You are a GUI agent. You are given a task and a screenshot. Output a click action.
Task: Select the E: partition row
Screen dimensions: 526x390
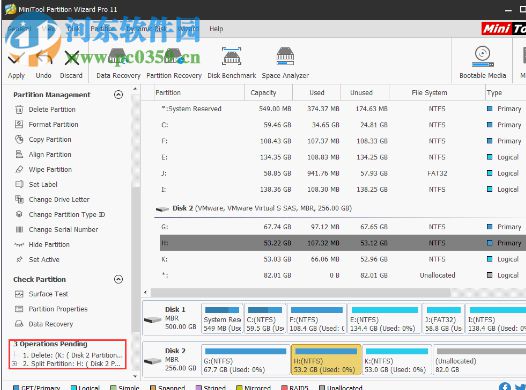[343, 157]
